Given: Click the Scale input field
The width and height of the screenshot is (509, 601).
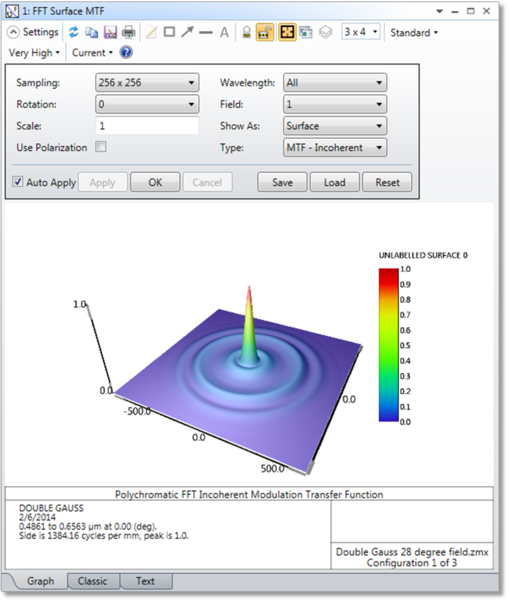Looking at the screenshot, I should [147, 126].
